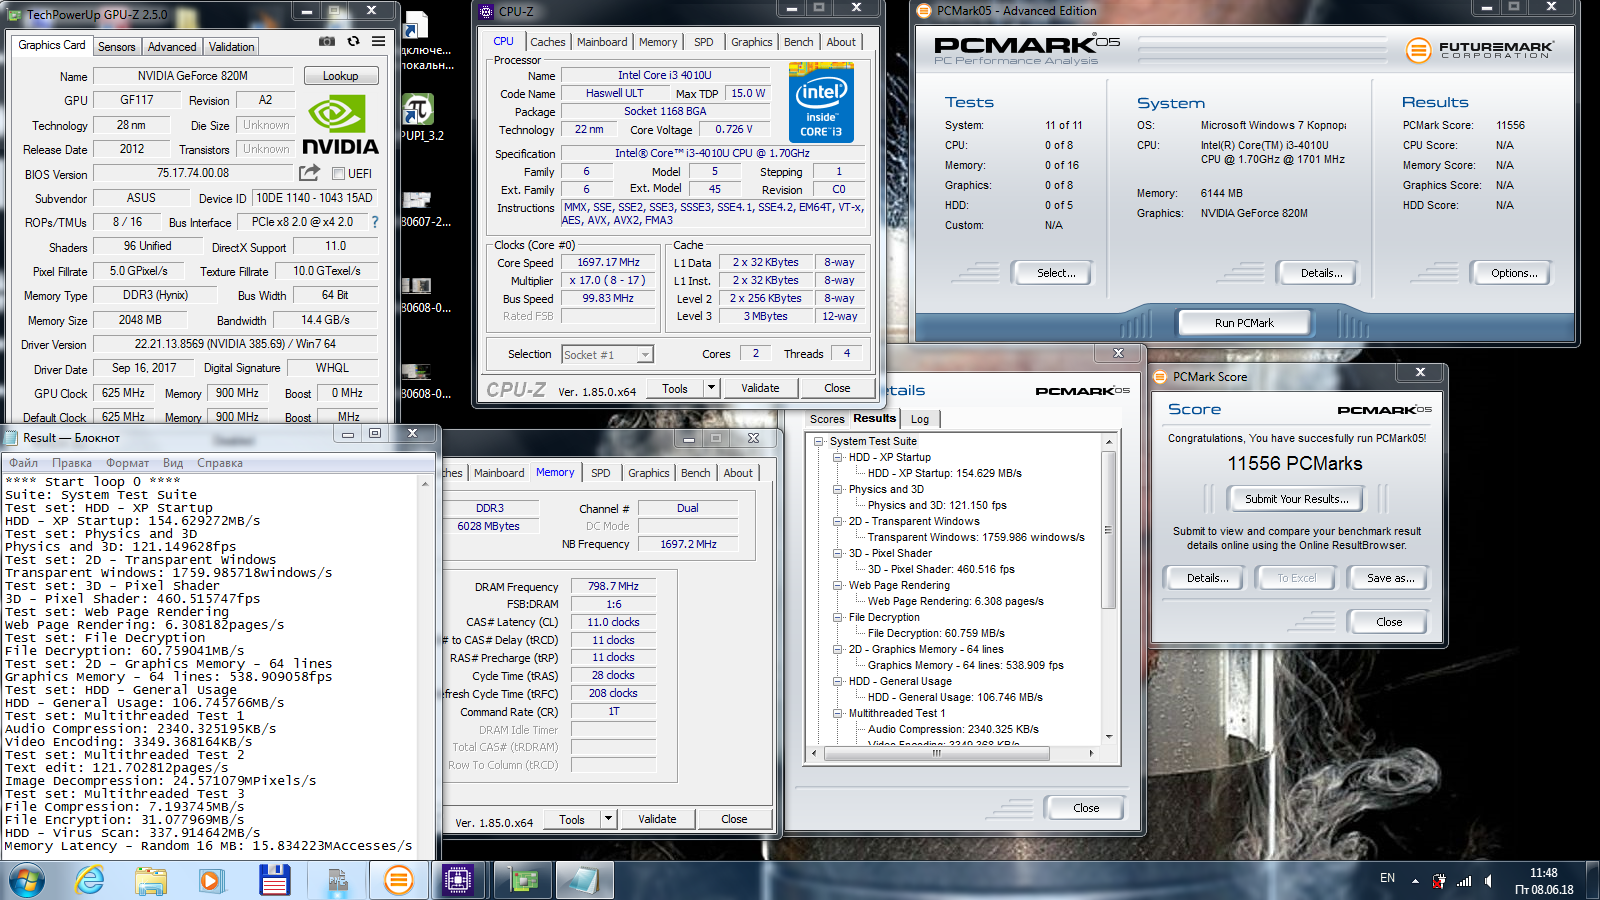Collapse the 3D - Pixel Shader node
The height and width of the screenshot is (900, 1600).
838,553
